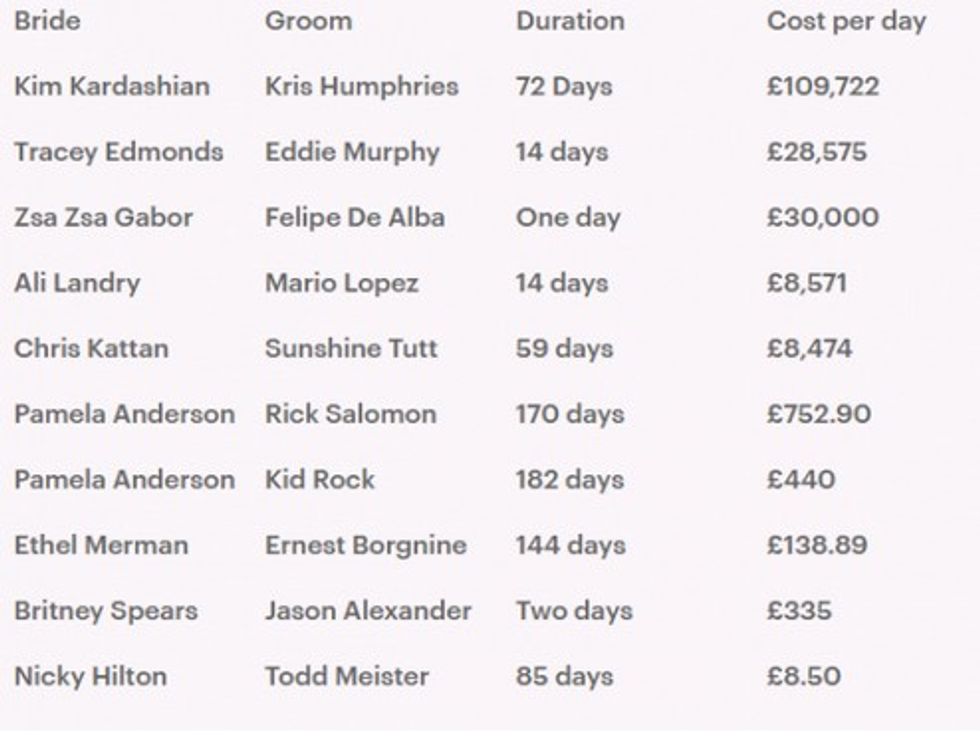This screenshot has height=736, width=980.
Task: Click the £30,000 cost value
Action: [822, 217]
